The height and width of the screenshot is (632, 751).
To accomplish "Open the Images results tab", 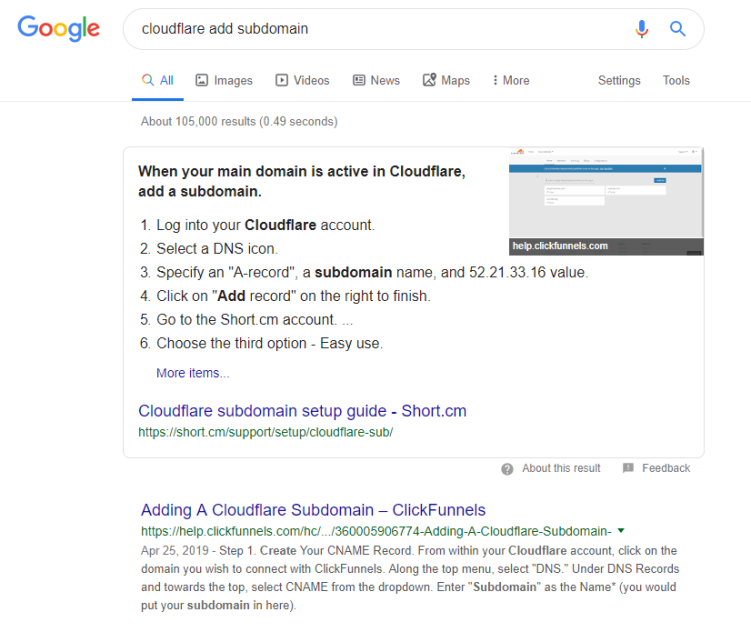I will (x=224, y=80).
